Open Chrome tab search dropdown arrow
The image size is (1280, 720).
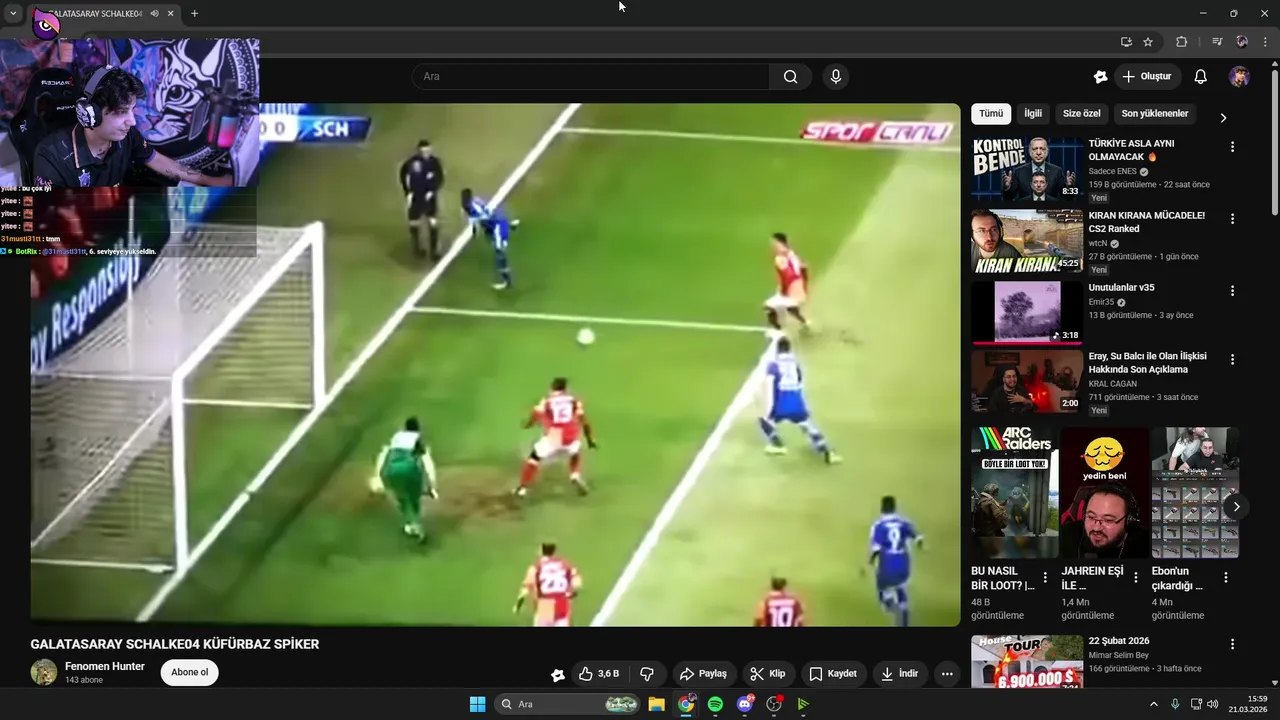tap(13, 14)
